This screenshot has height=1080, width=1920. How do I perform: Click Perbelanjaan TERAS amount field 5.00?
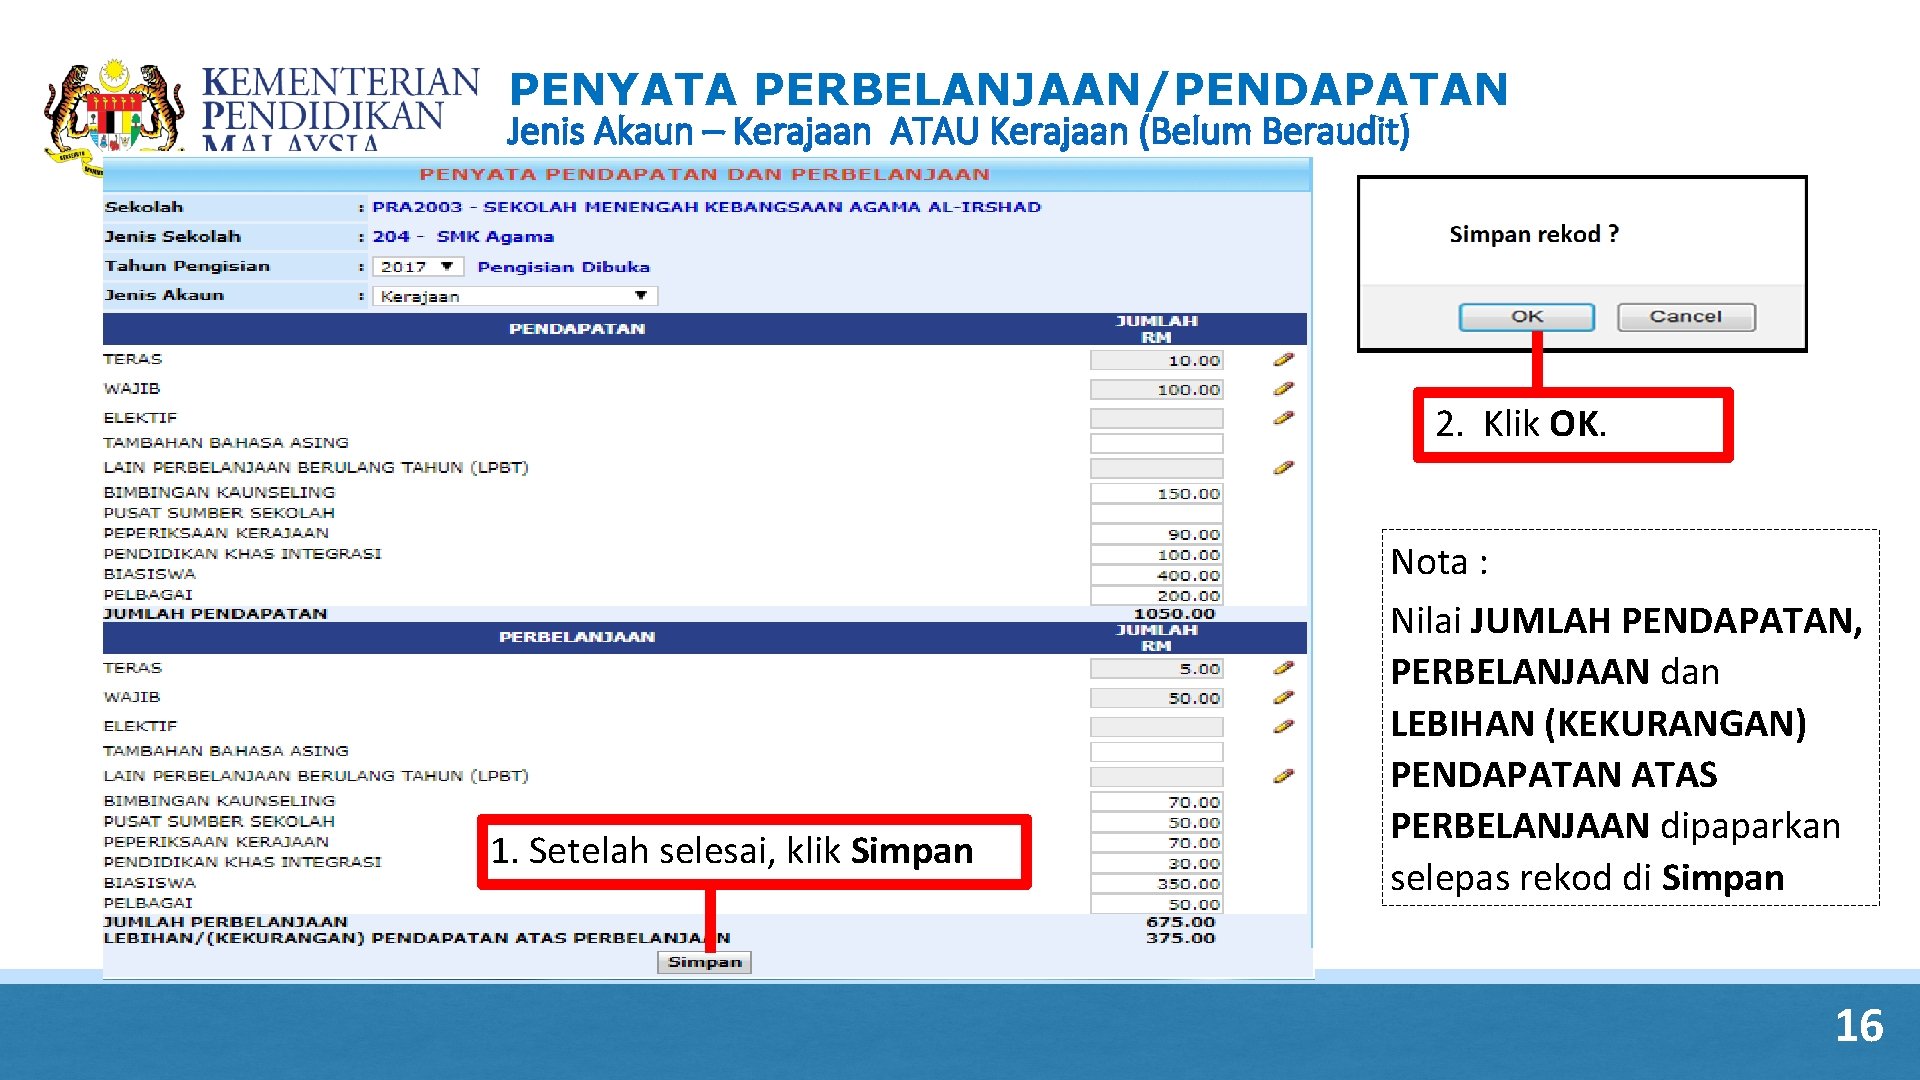tap(1157, 668)
